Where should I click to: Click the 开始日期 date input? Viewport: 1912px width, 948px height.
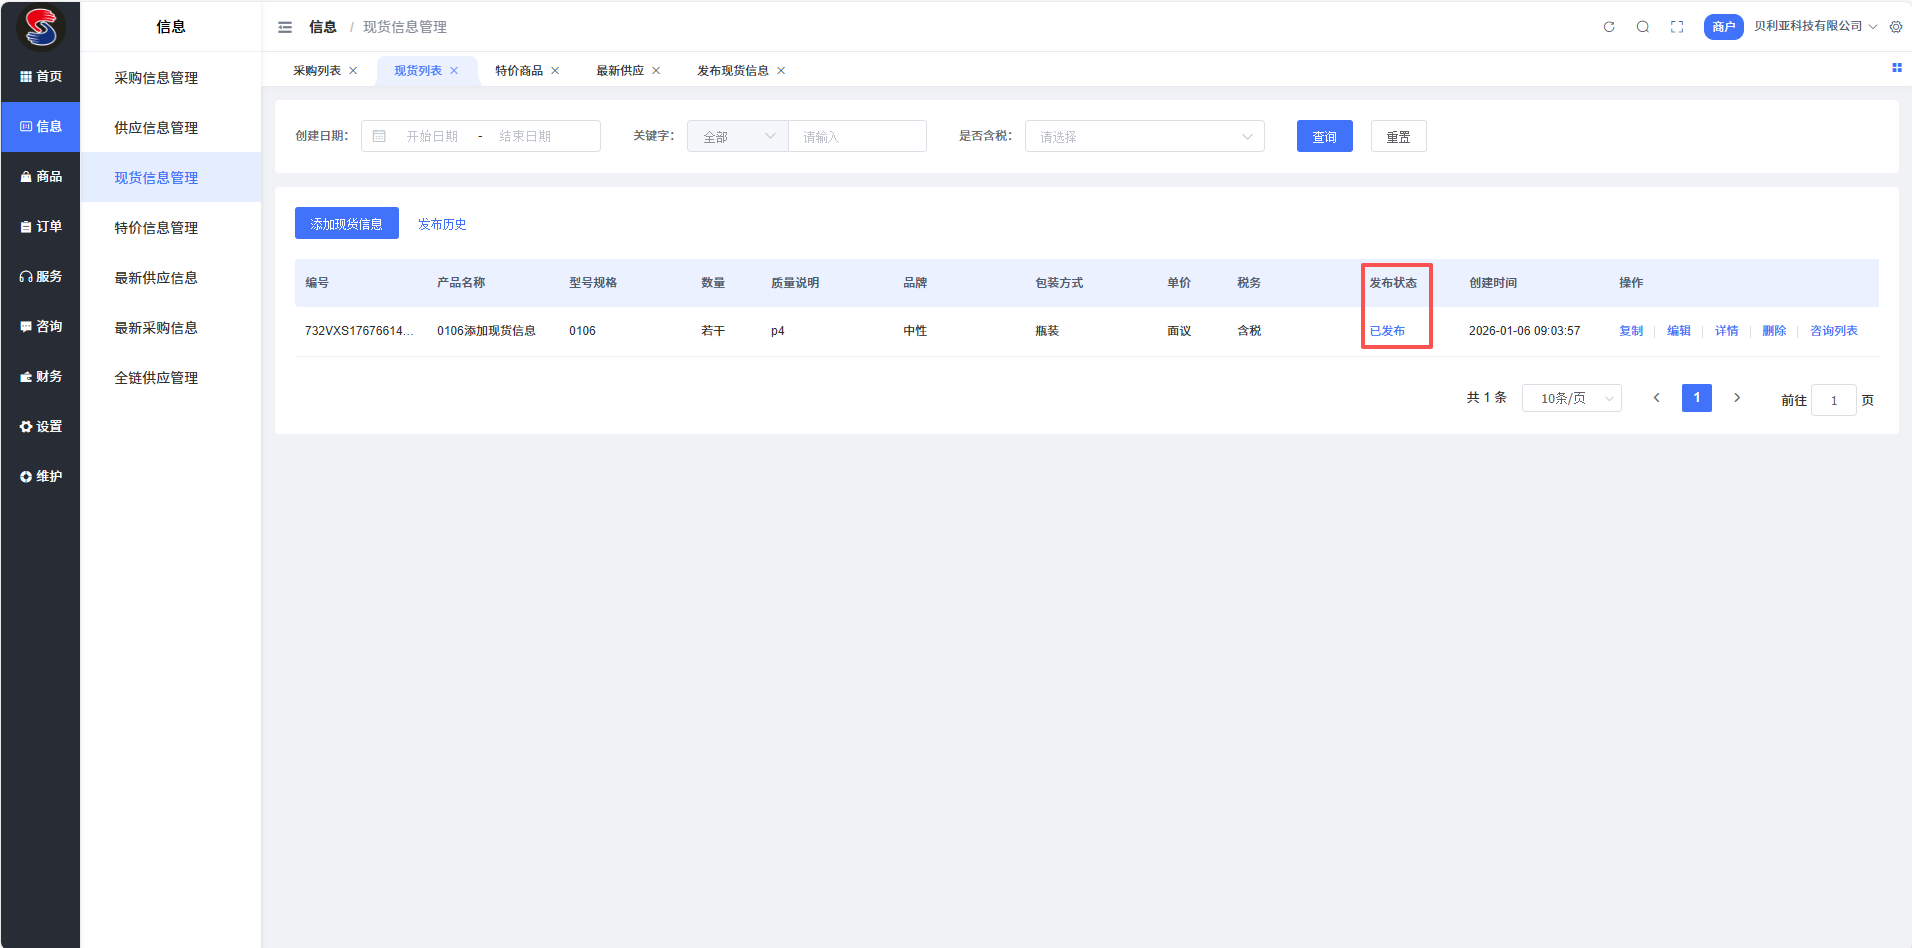tap(432, 137)
